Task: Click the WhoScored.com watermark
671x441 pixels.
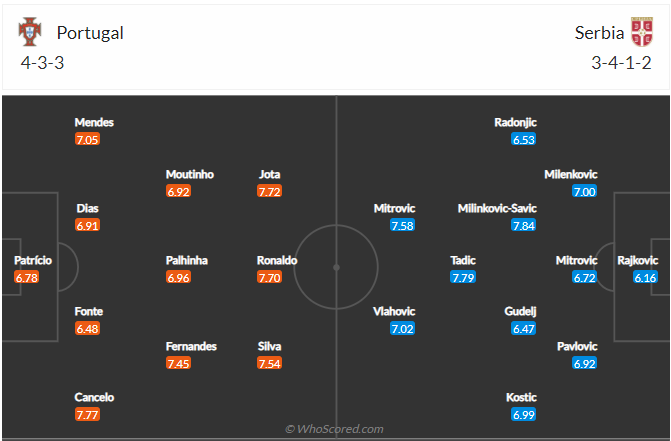Action: tap(335, 429)
